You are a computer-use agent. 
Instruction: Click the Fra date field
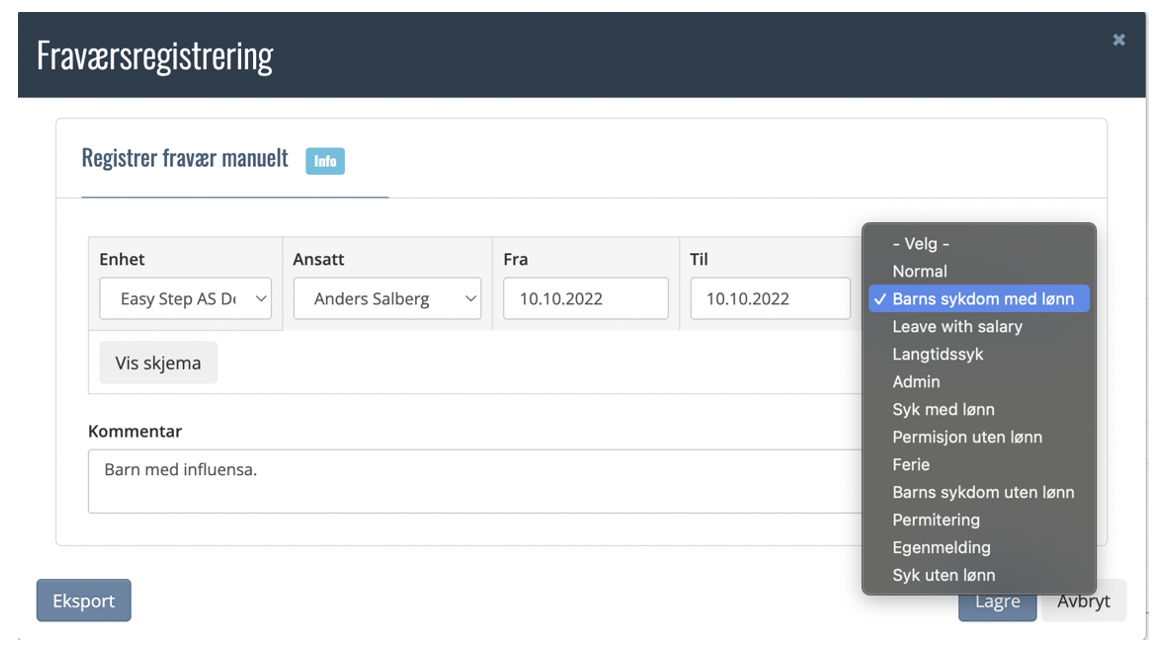[585, 299]
